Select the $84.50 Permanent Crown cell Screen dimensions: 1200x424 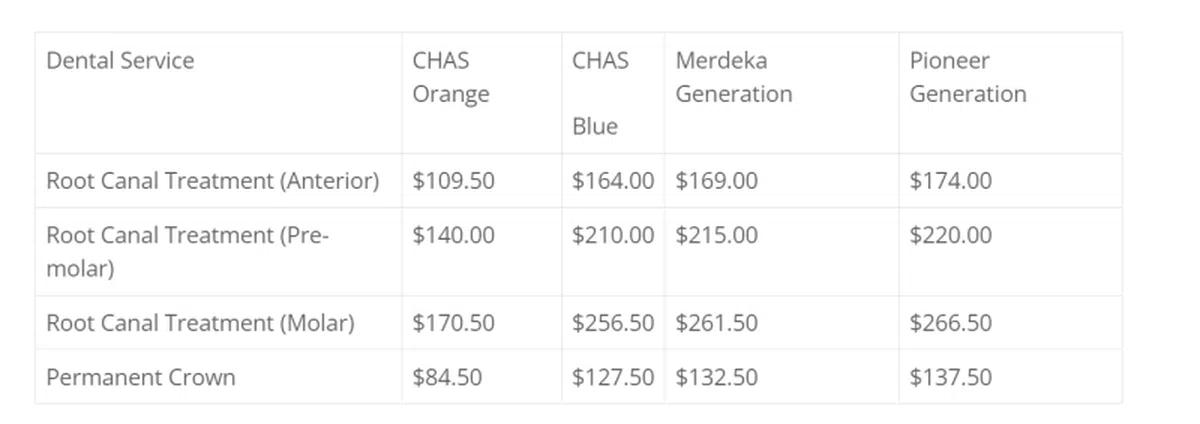(x=447, y=378)
